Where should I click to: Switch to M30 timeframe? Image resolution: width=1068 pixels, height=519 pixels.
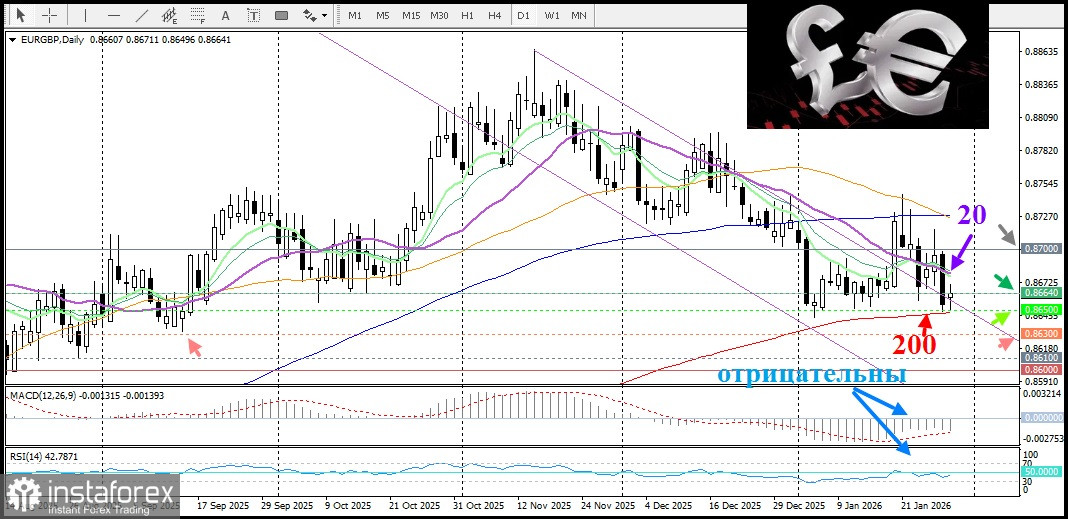point(439,15)
